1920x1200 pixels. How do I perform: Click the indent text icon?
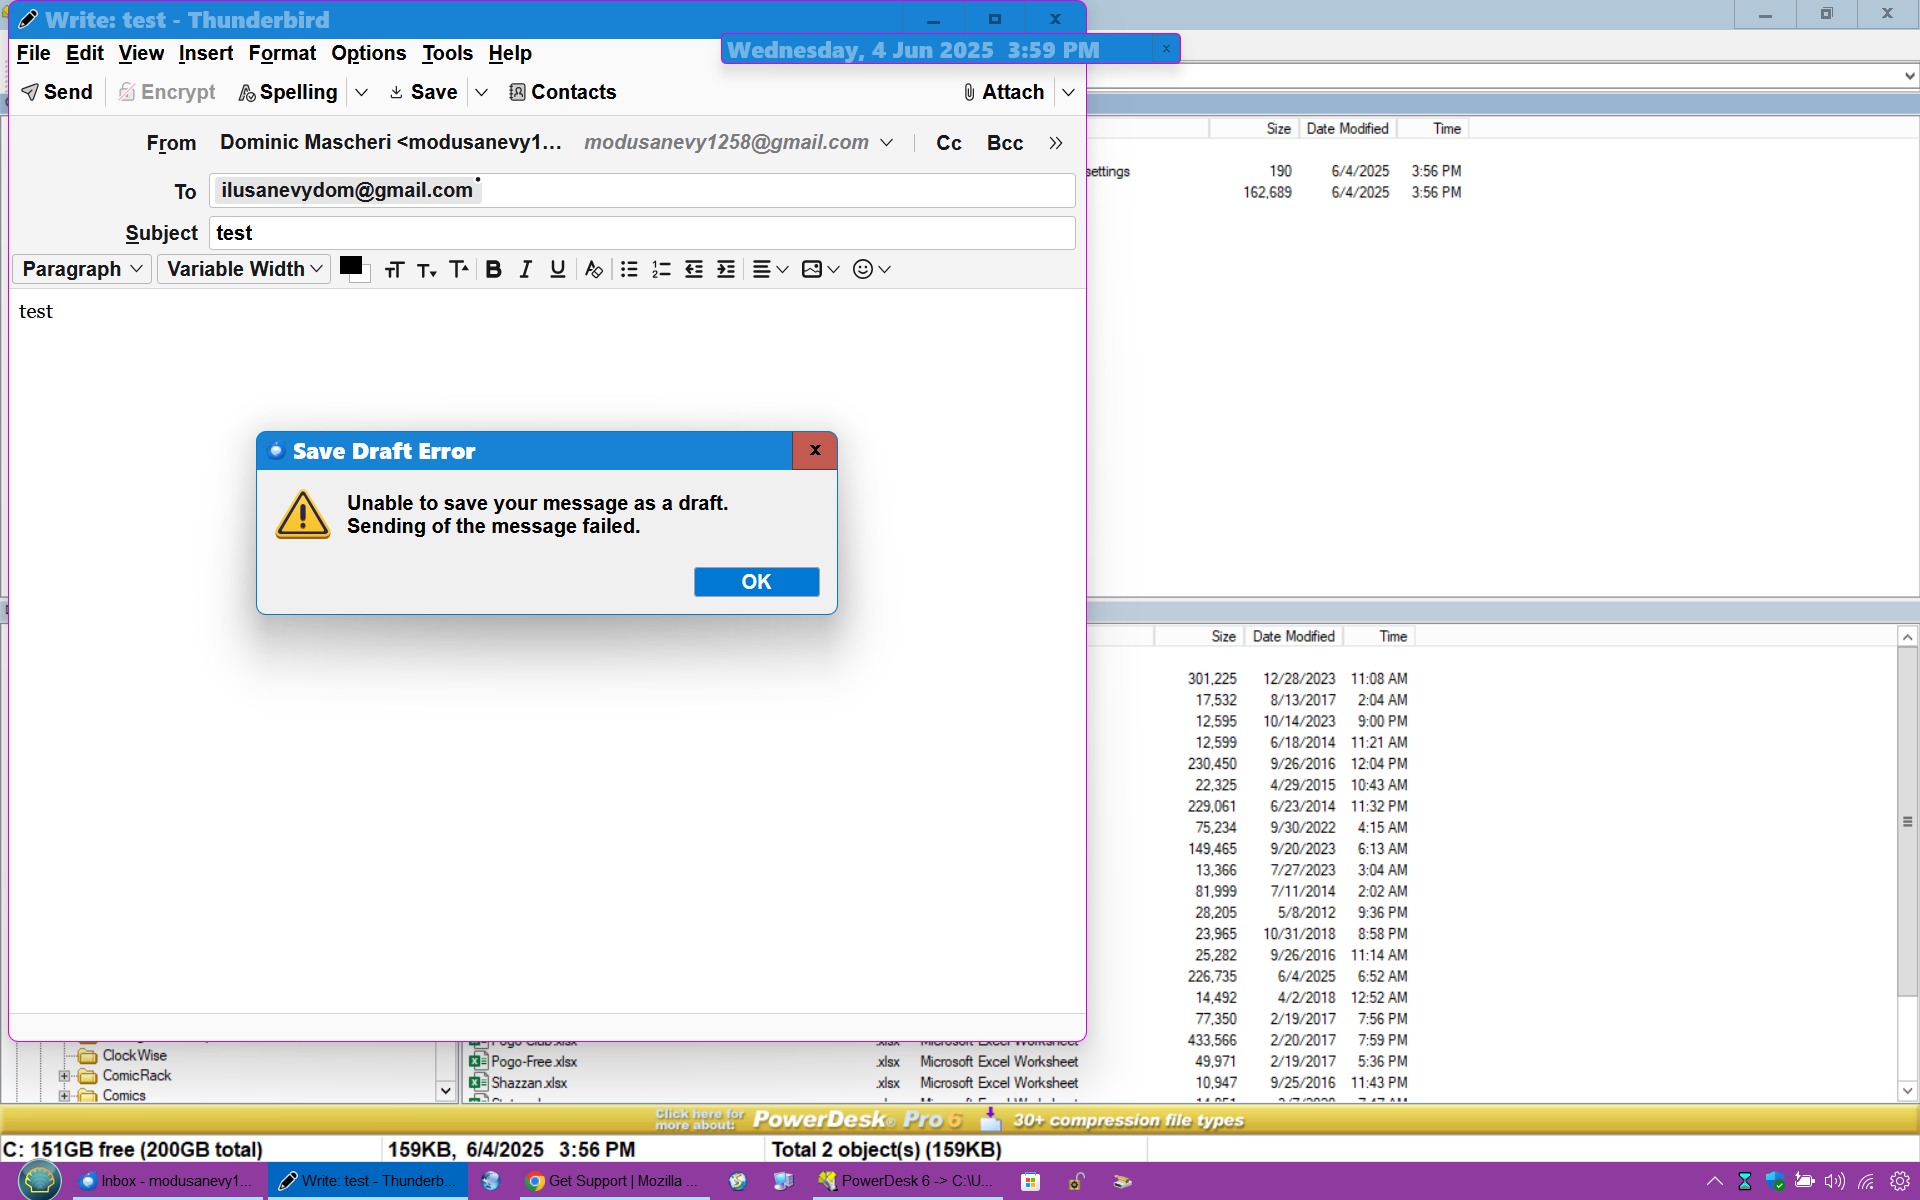(x=726, y=269)
